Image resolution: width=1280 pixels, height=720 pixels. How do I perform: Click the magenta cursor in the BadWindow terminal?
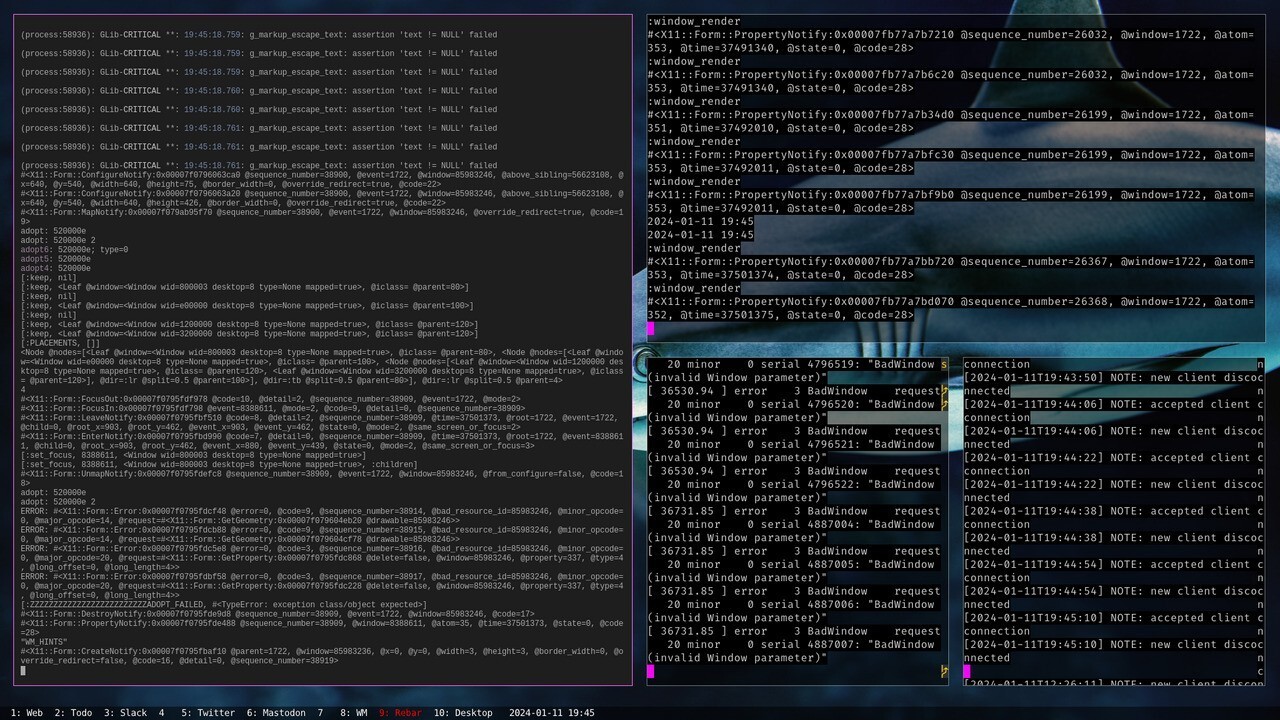(651, 671)
